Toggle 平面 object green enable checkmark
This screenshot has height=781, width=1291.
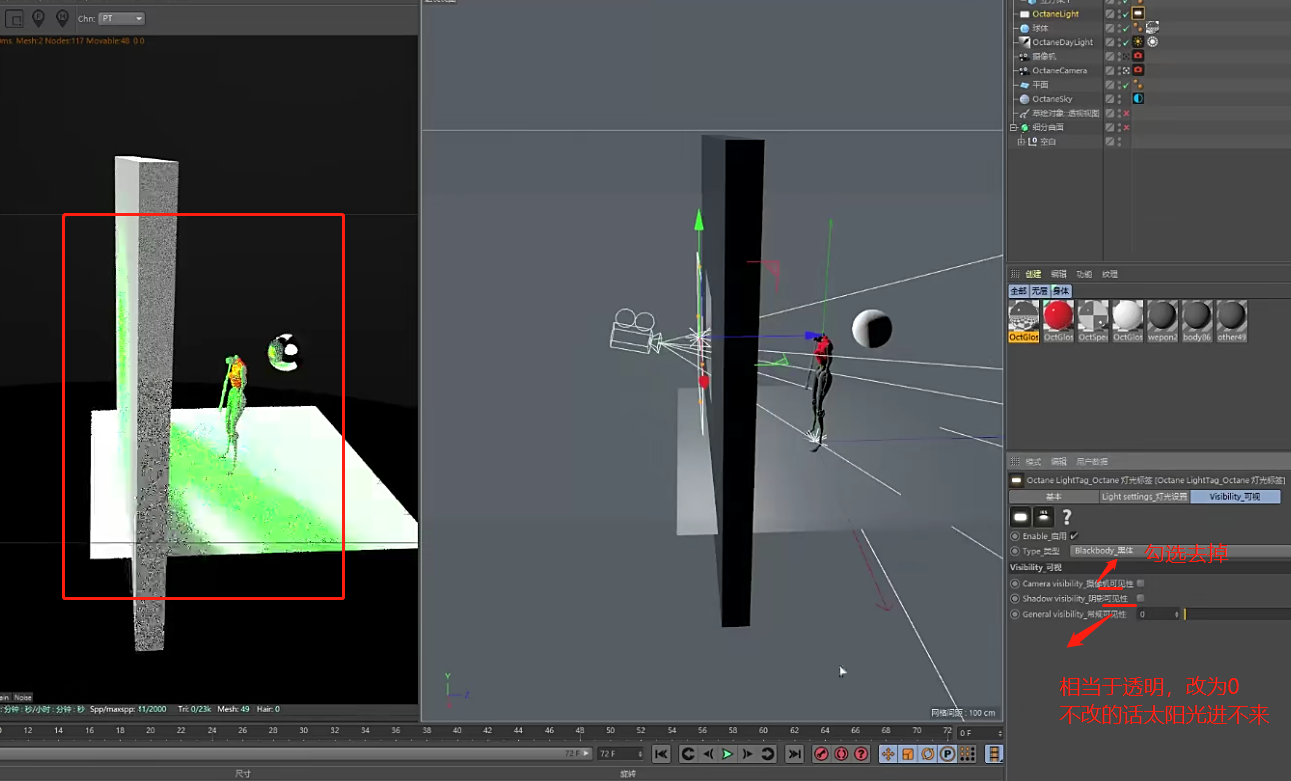1125,85
